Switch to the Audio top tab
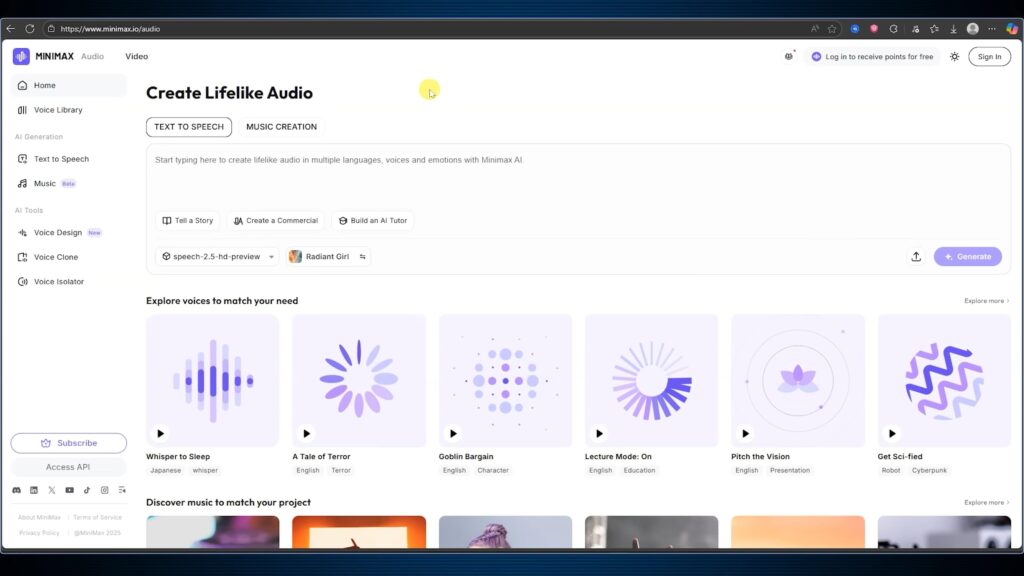The height and width of the screenshot is (576, 1024). pyautogui.click(x=92, y=56)
